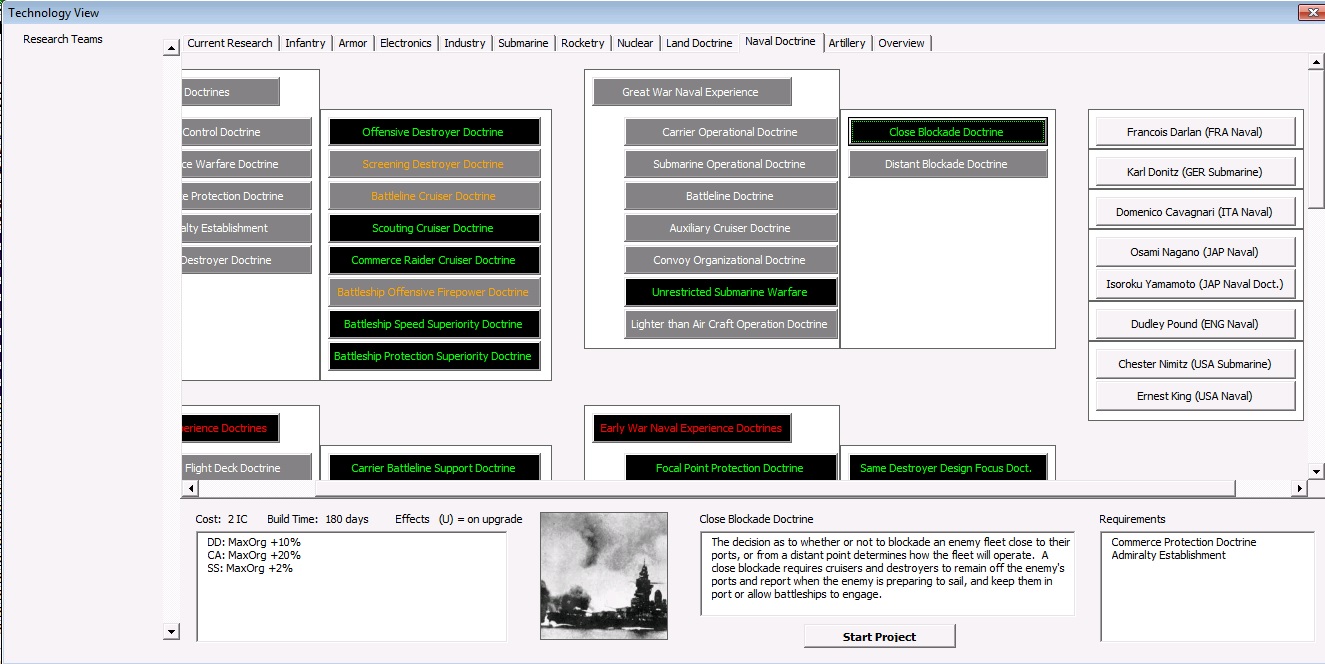1325x664 pixels.
Task: Switch to the Submarine tab
Action: [x=523, y=43]
